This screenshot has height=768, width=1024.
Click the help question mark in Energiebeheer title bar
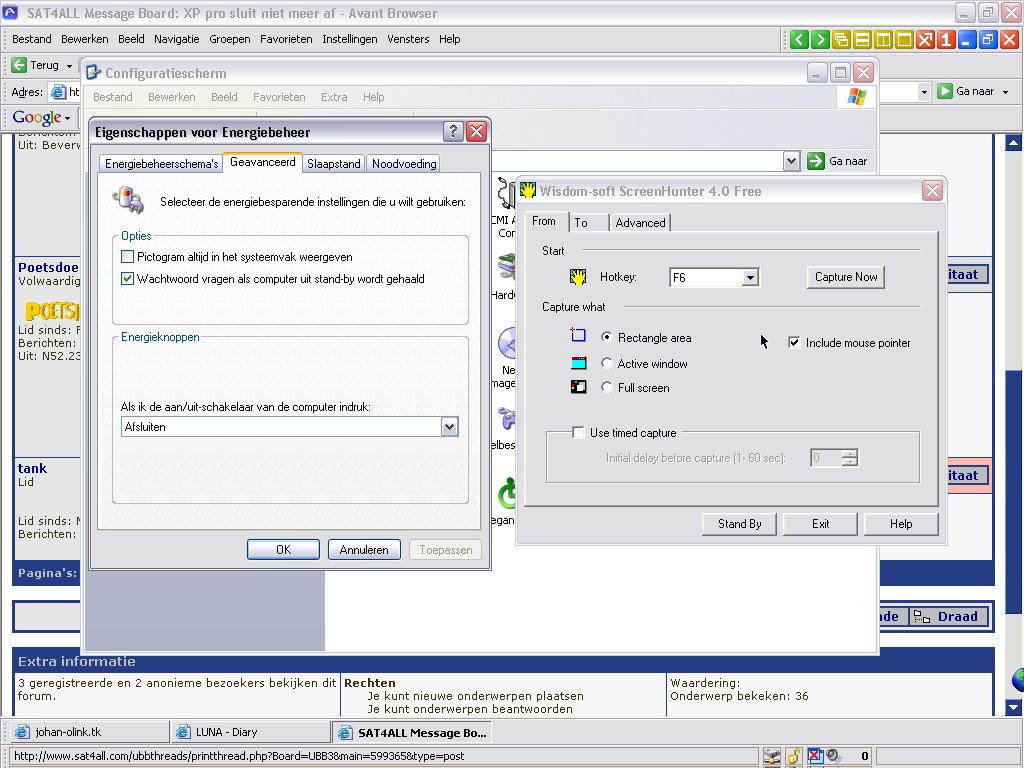(x=453, y=131)
